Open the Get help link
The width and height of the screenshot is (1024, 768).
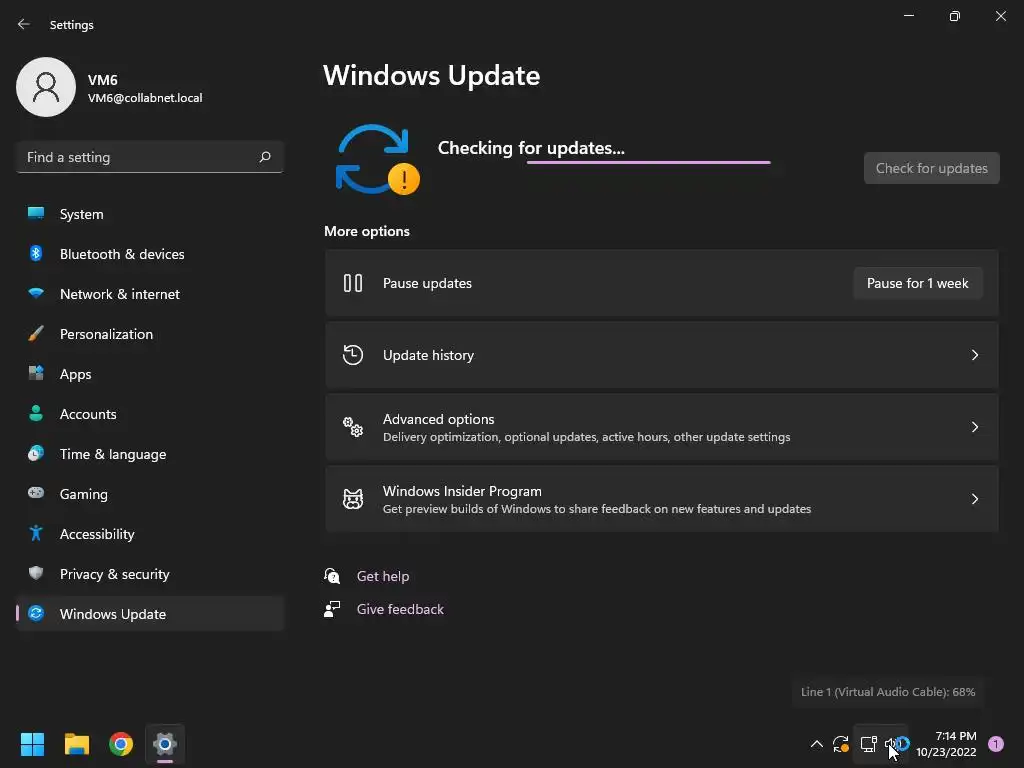point(383,576)
